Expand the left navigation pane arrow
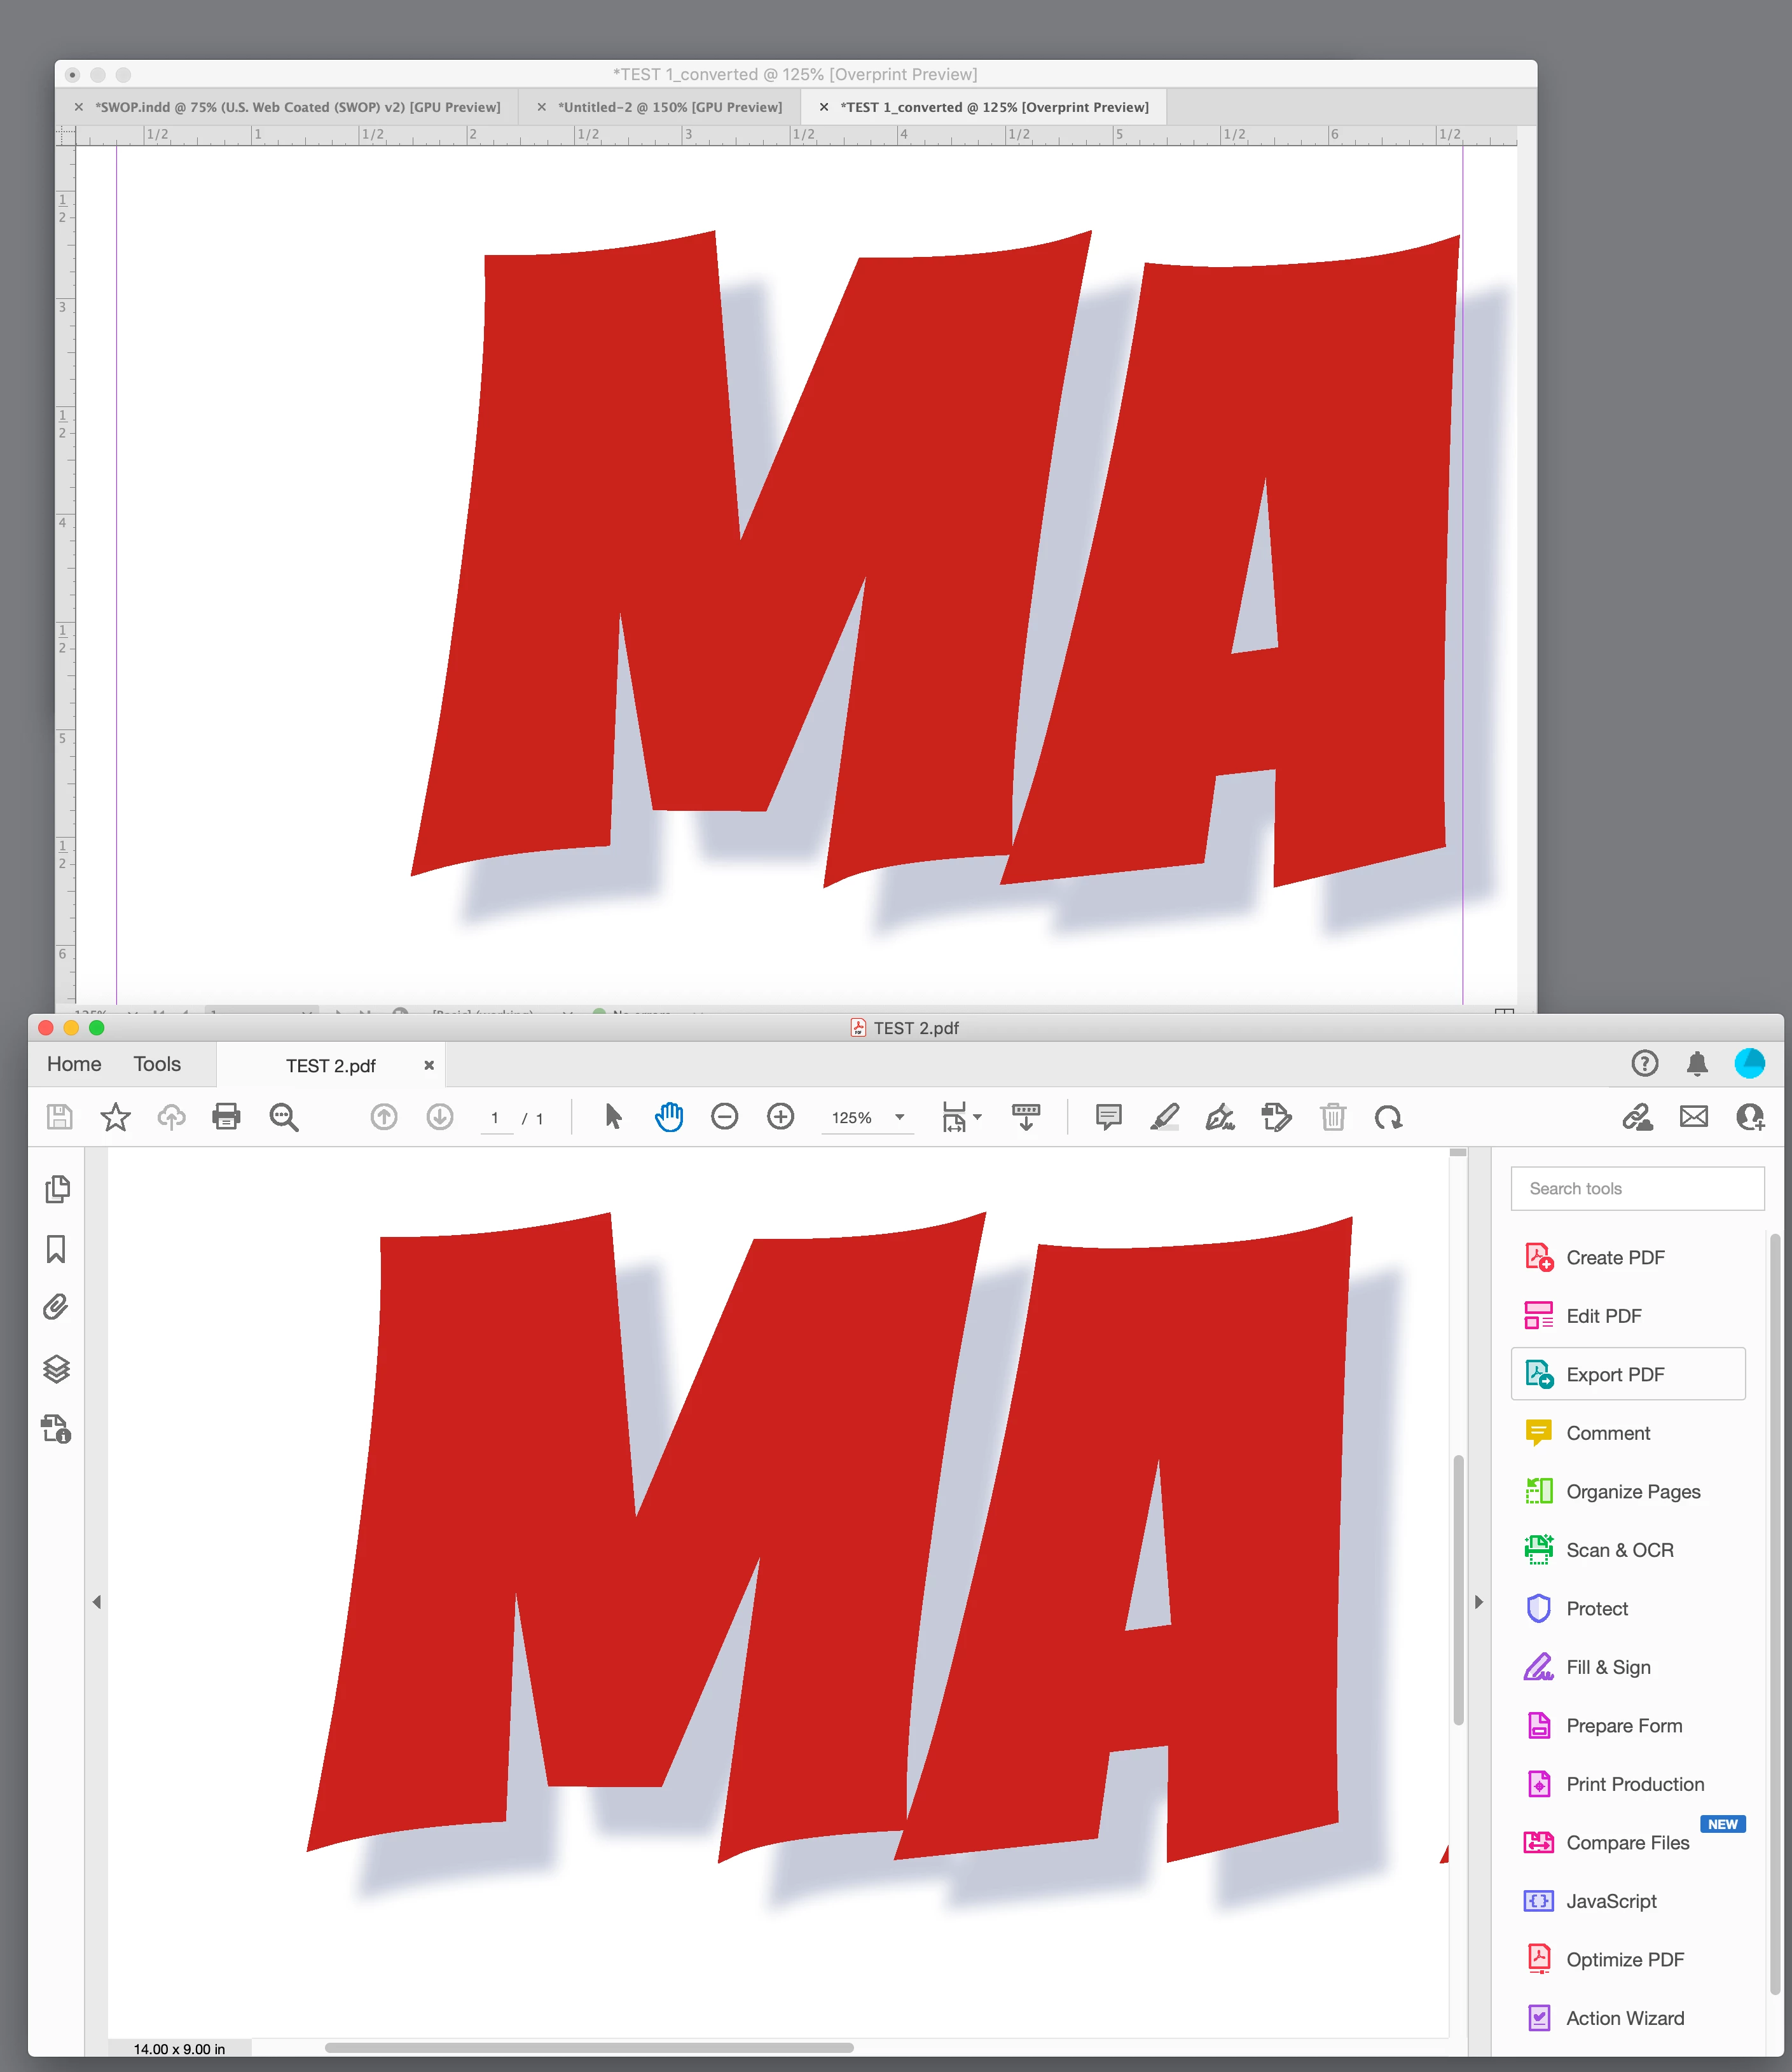Viewport: 1792px width, 2072px height. [97, 1602]
